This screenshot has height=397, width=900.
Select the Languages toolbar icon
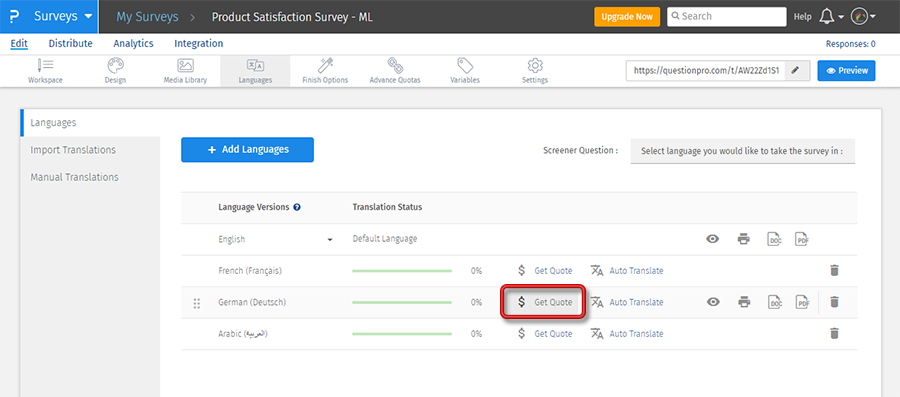point(255,71)
